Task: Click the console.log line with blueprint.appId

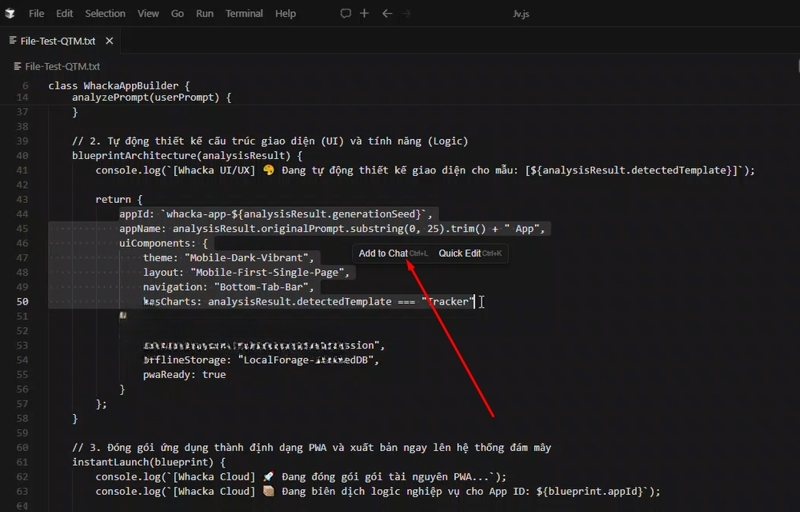Action: pyautogui.click(x=378, y=492)
